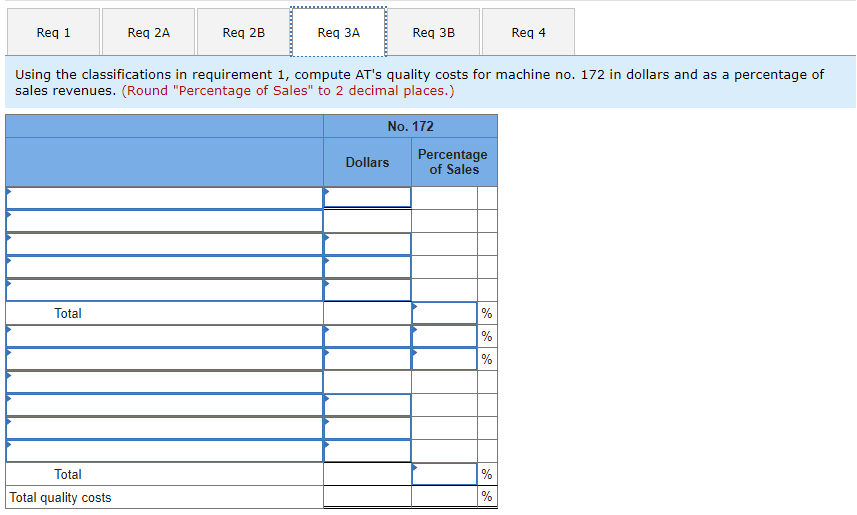Click the percentage field in the first Total row
Image resolution: width=857 pixels, height=515 pixels.
click(444, 313)
